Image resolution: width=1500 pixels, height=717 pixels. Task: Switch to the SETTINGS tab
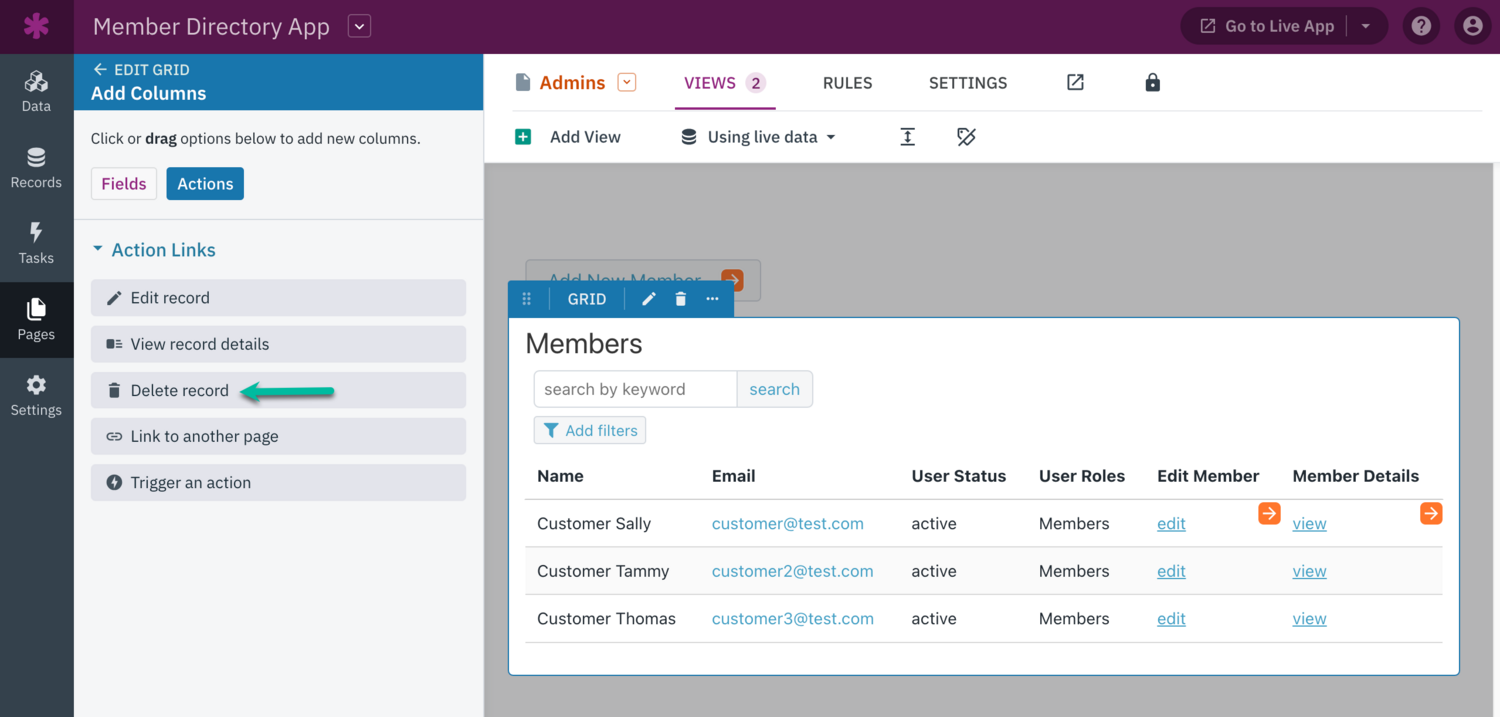(x=967, y=82)
